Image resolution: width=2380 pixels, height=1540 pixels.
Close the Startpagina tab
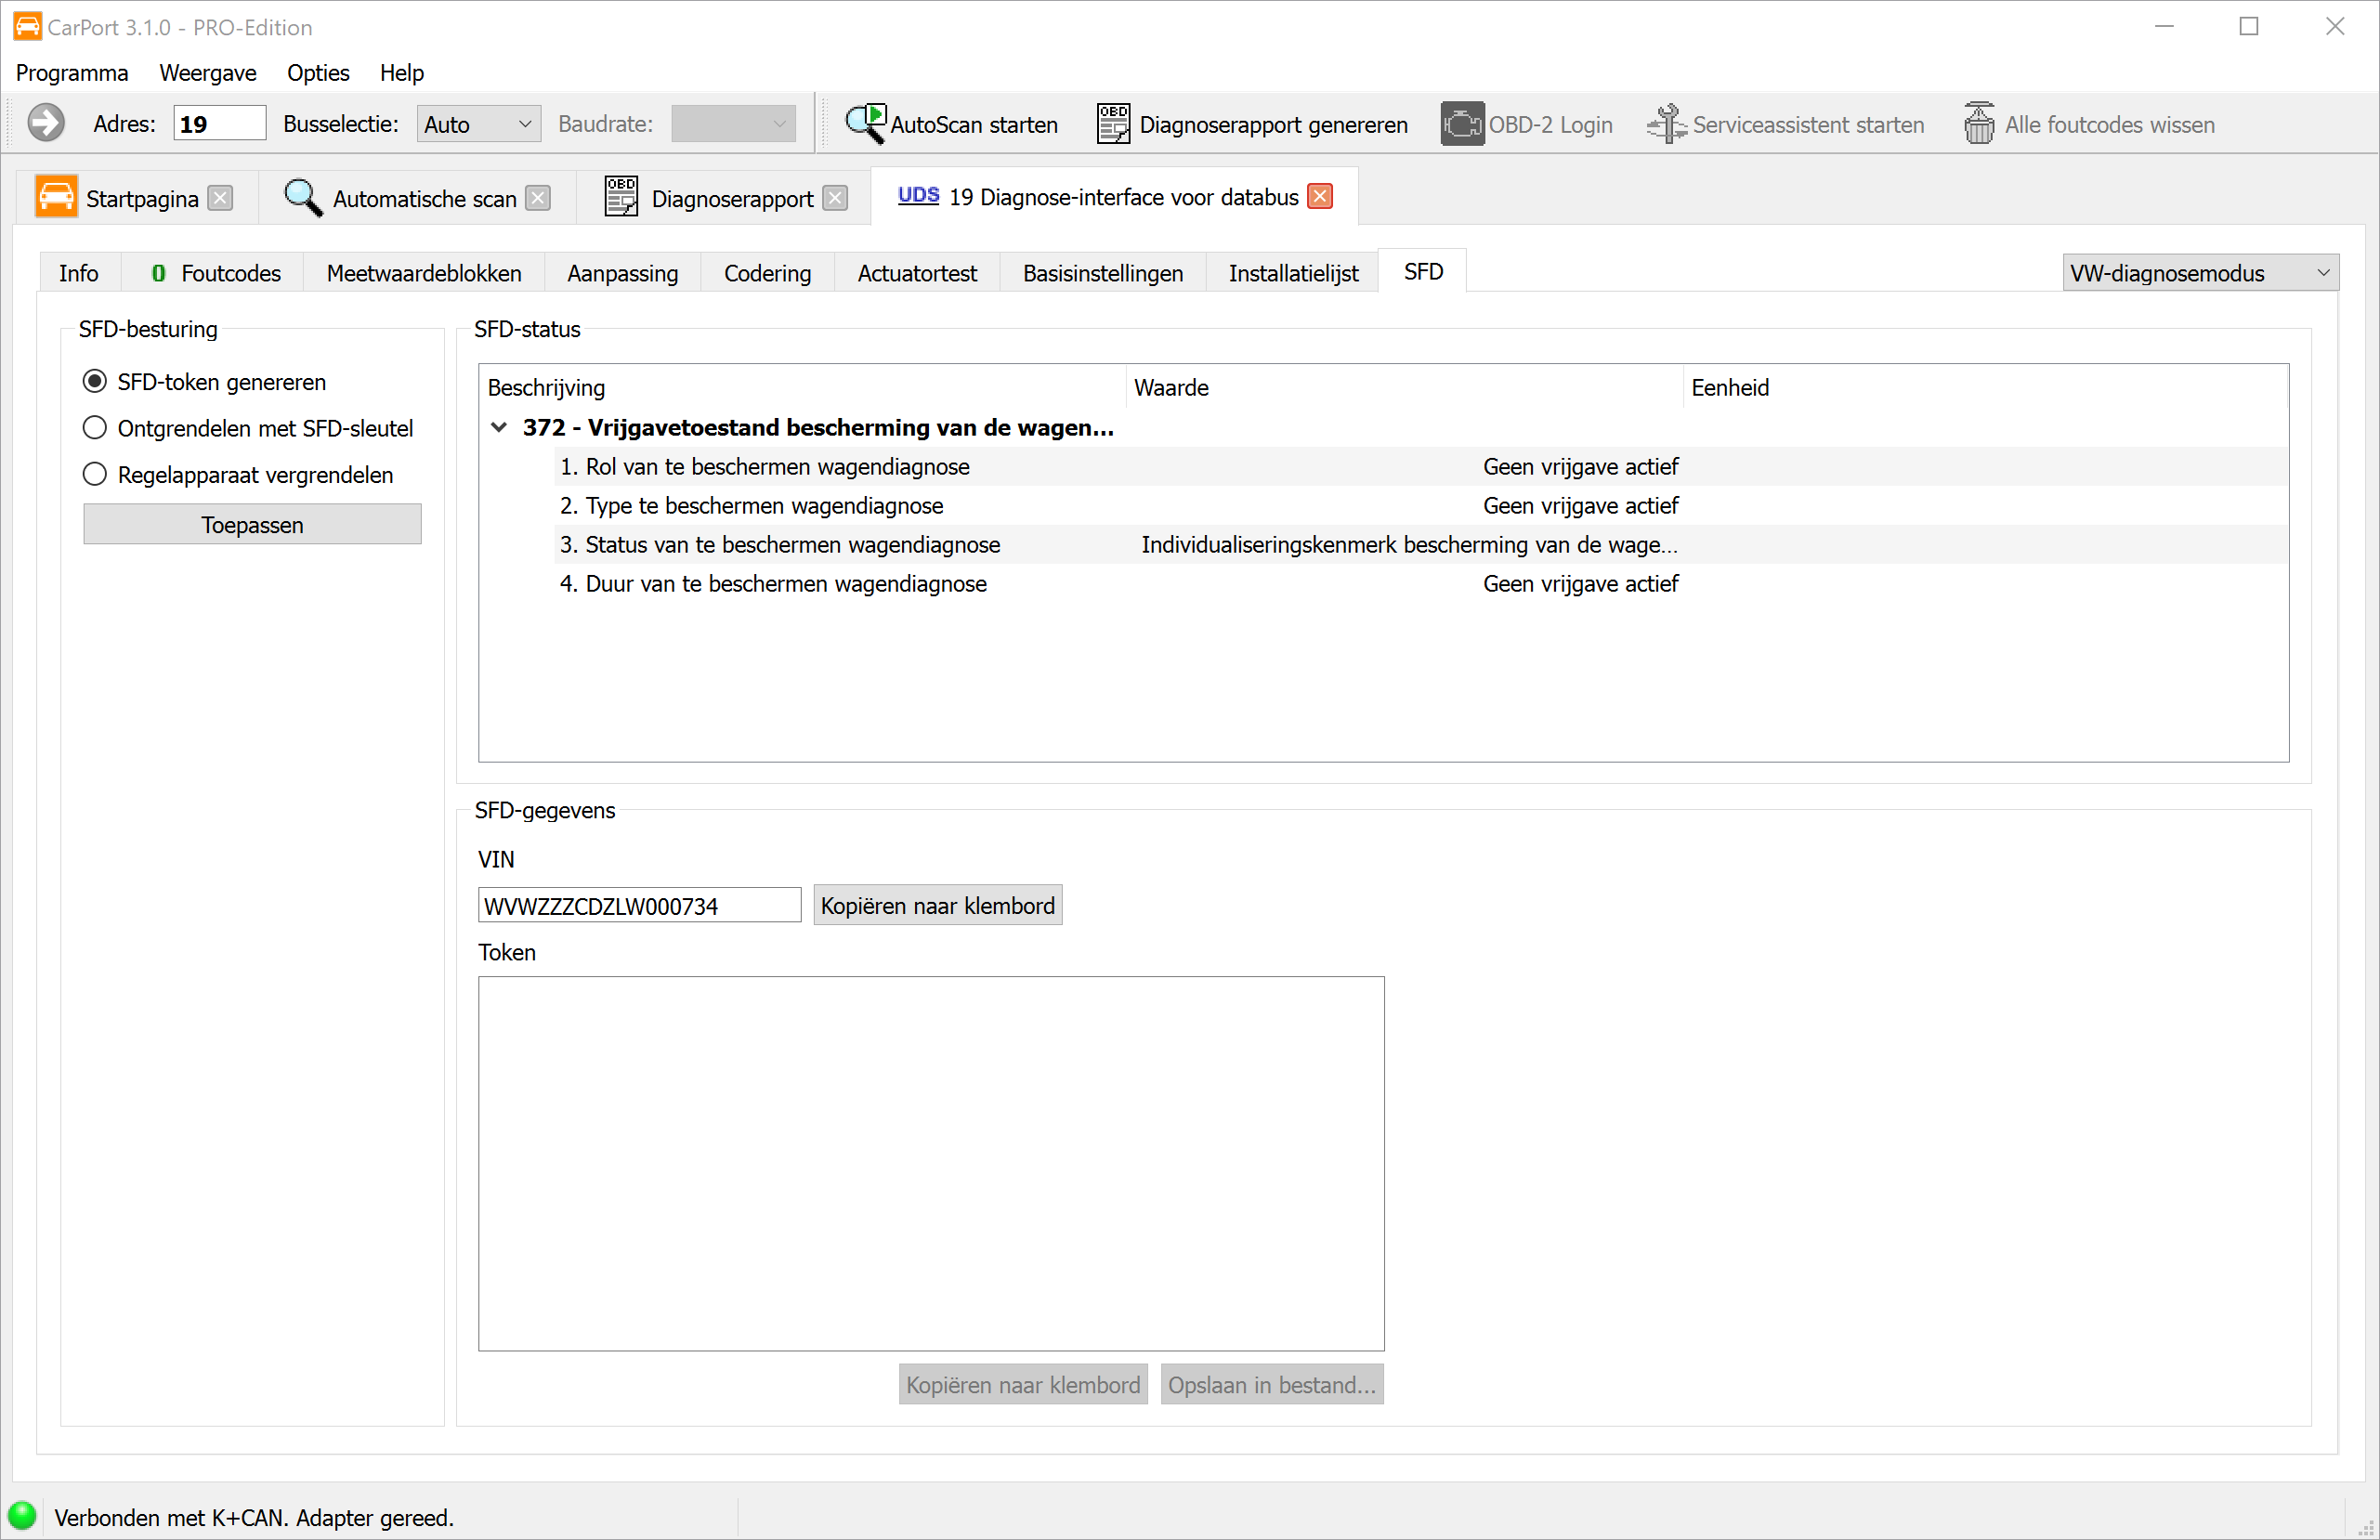point(221,198)
